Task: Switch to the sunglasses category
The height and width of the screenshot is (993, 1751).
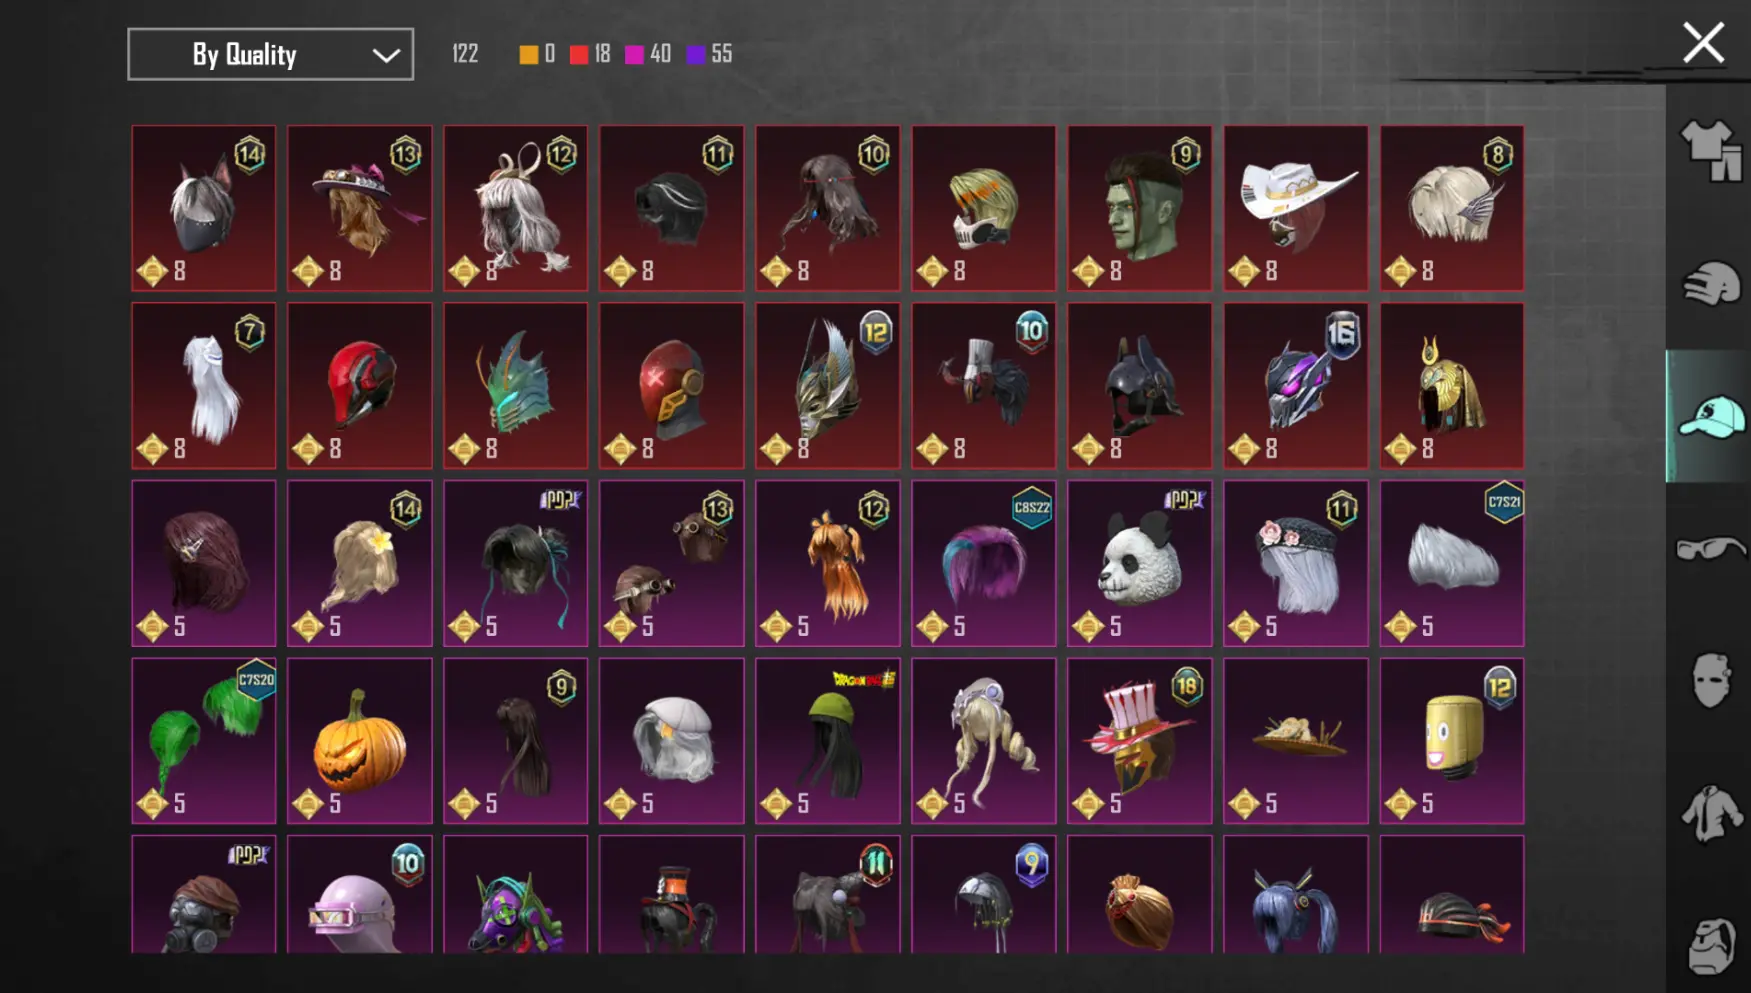Action: point(1711,548)
